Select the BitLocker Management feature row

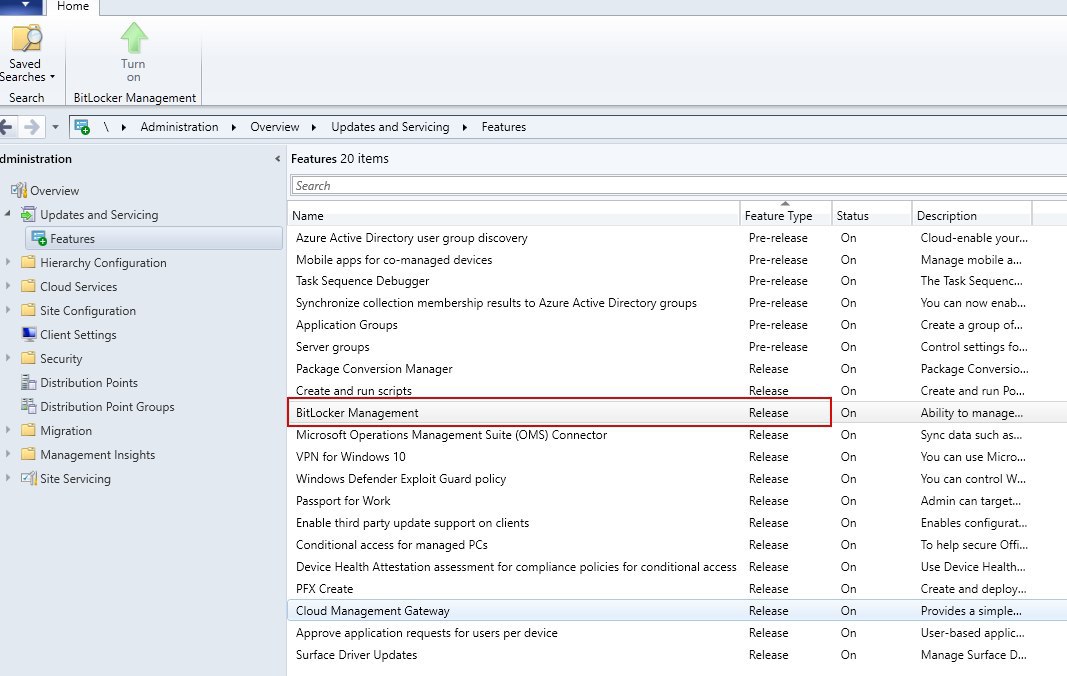tap(677, 413)
